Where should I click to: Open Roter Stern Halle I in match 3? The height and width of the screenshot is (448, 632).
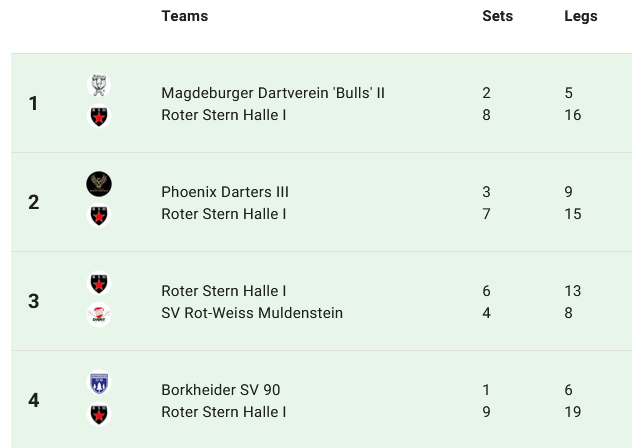[x=224, y=291]
